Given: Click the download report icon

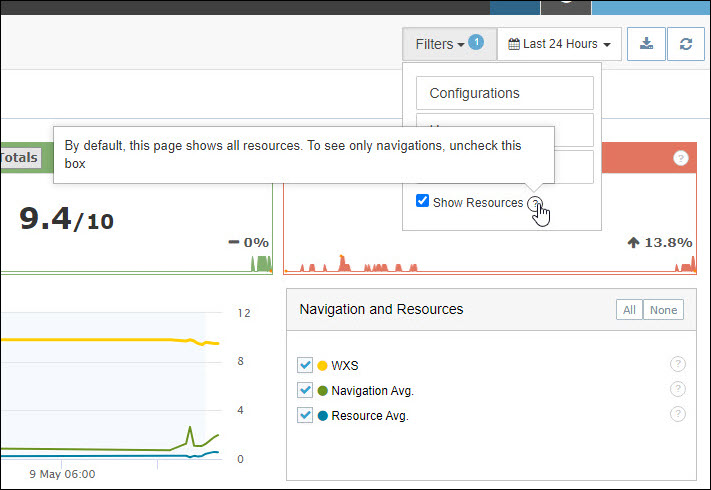Looking at the screenshot, I should 647,44.
